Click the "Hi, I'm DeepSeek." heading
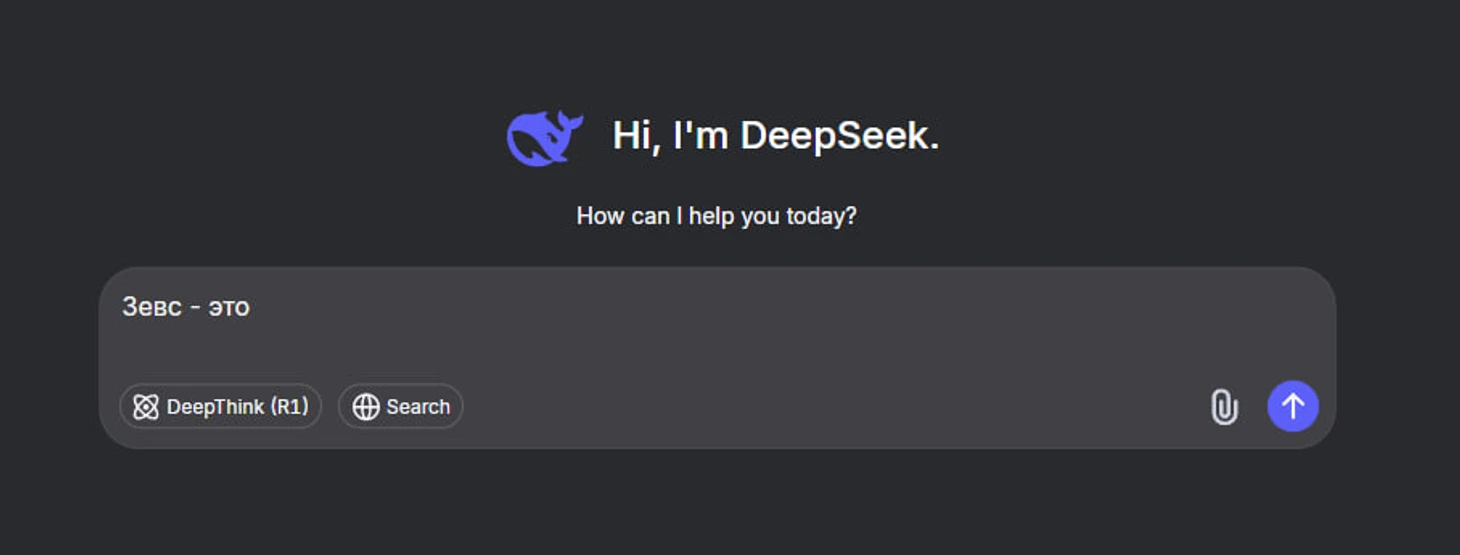This screenshot has width=1460, height=555. [776, 136]
